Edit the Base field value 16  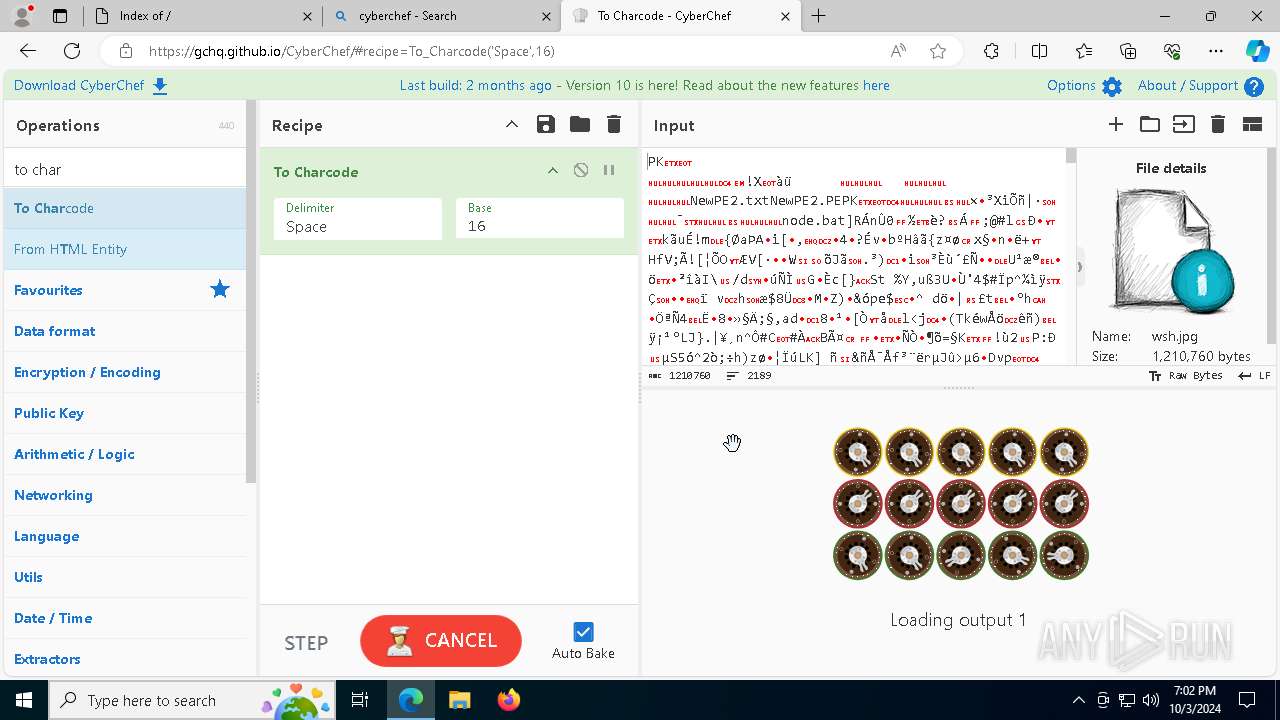540,218
